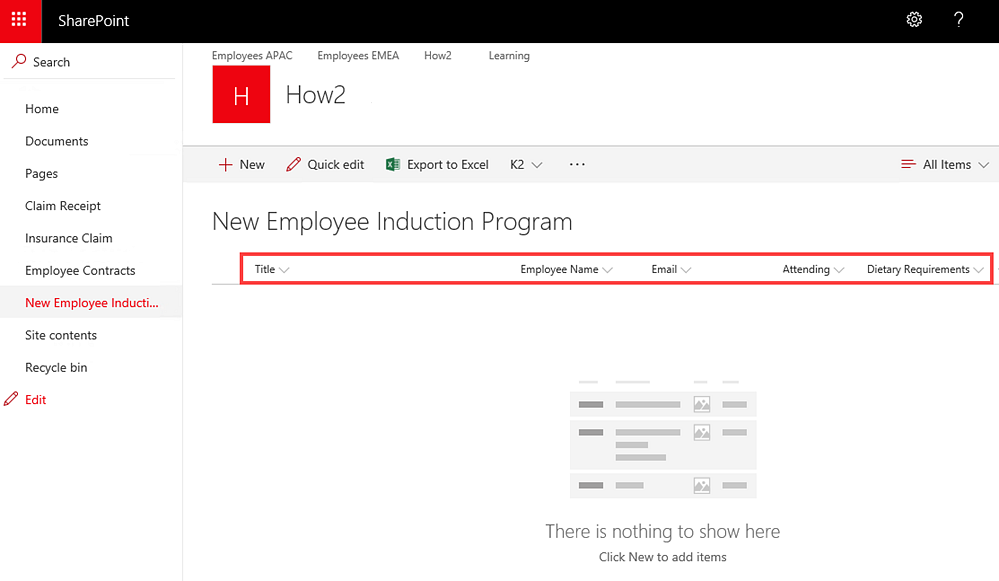This screenshot has height=581, width=999.
Task: Switch to the Employees APAC tab
Action: point(252,56)
